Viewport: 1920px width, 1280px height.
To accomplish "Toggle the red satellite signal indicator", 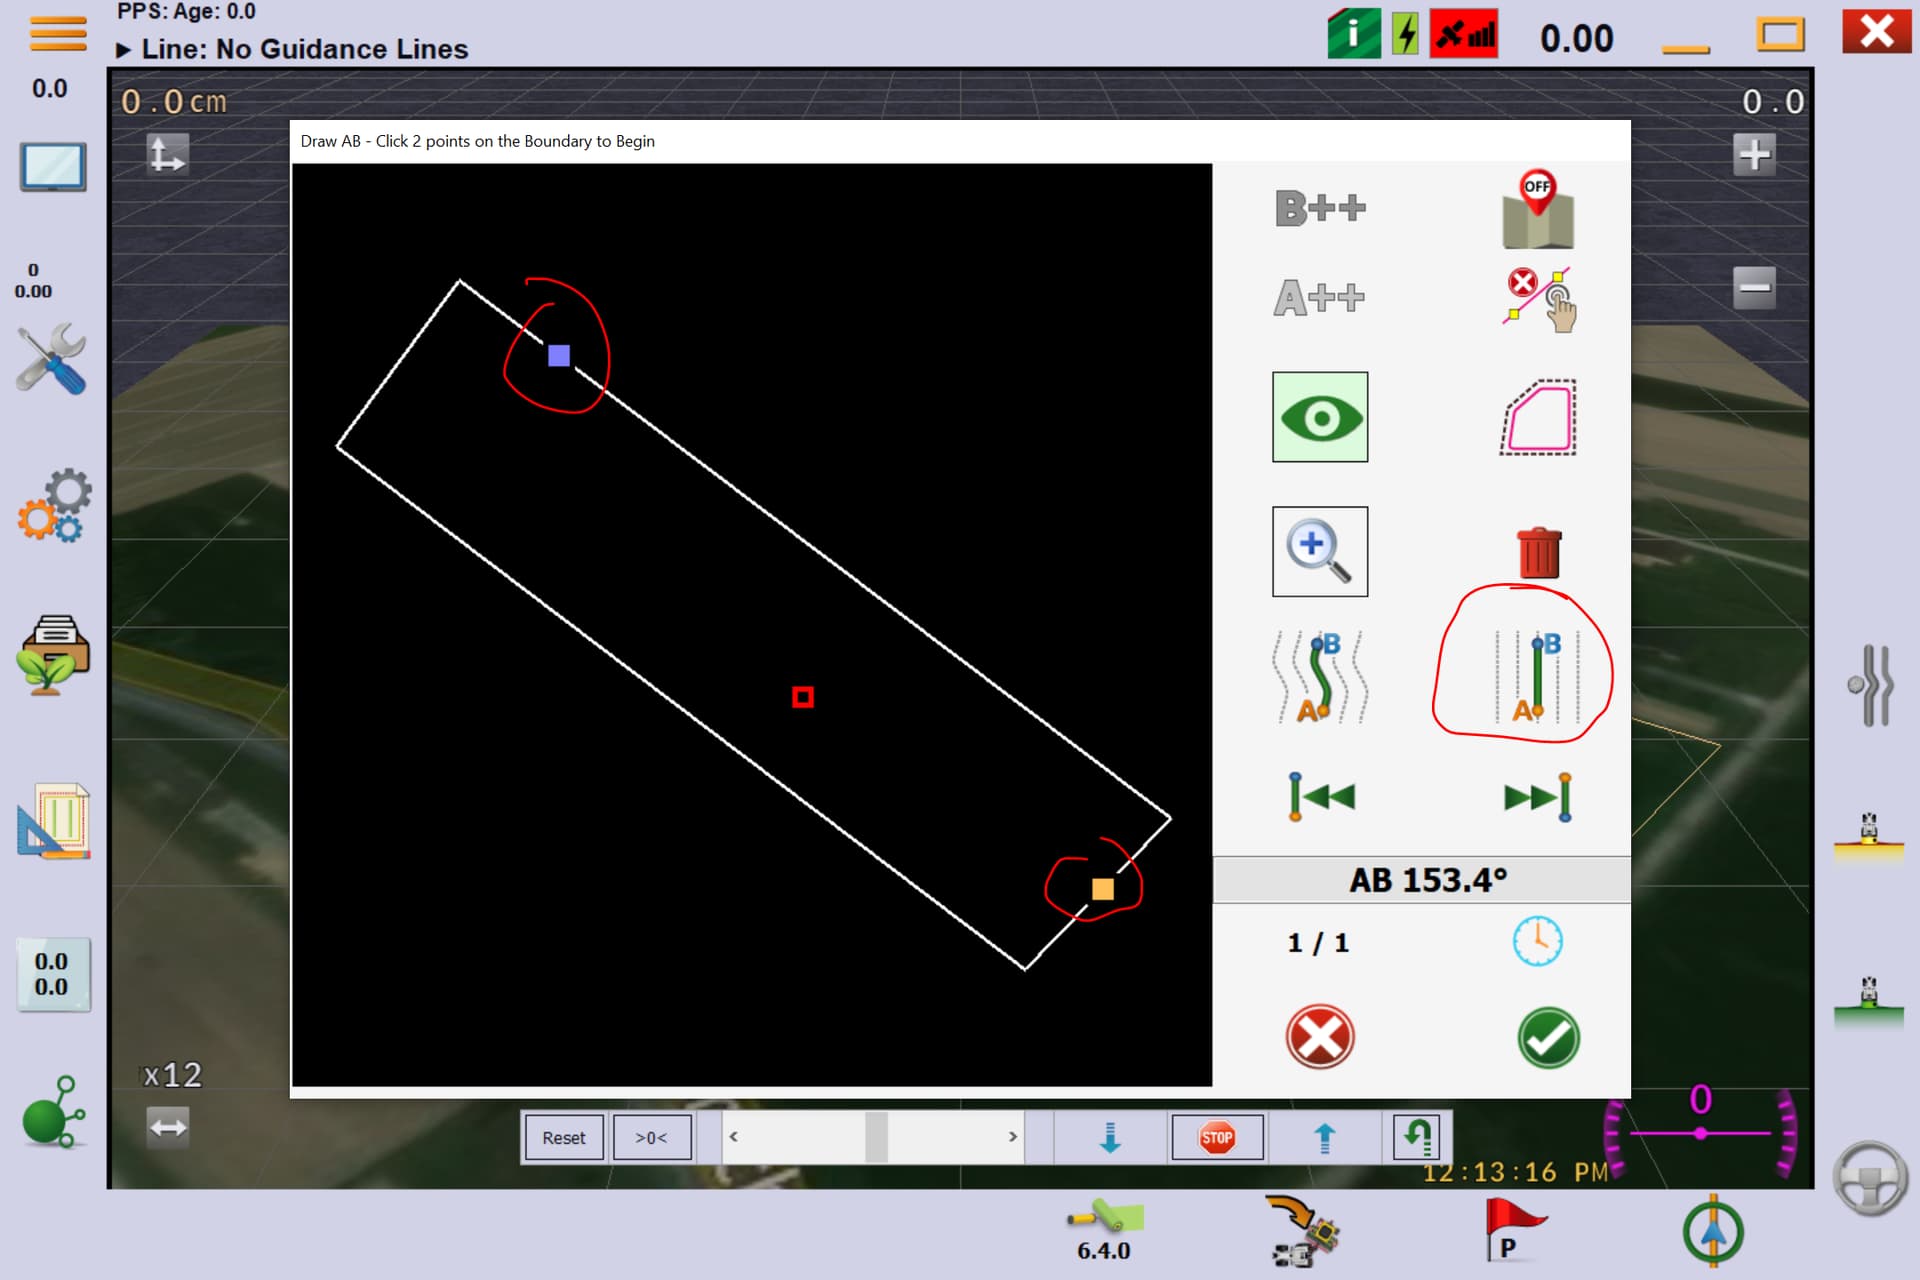I will [1464, 34].
